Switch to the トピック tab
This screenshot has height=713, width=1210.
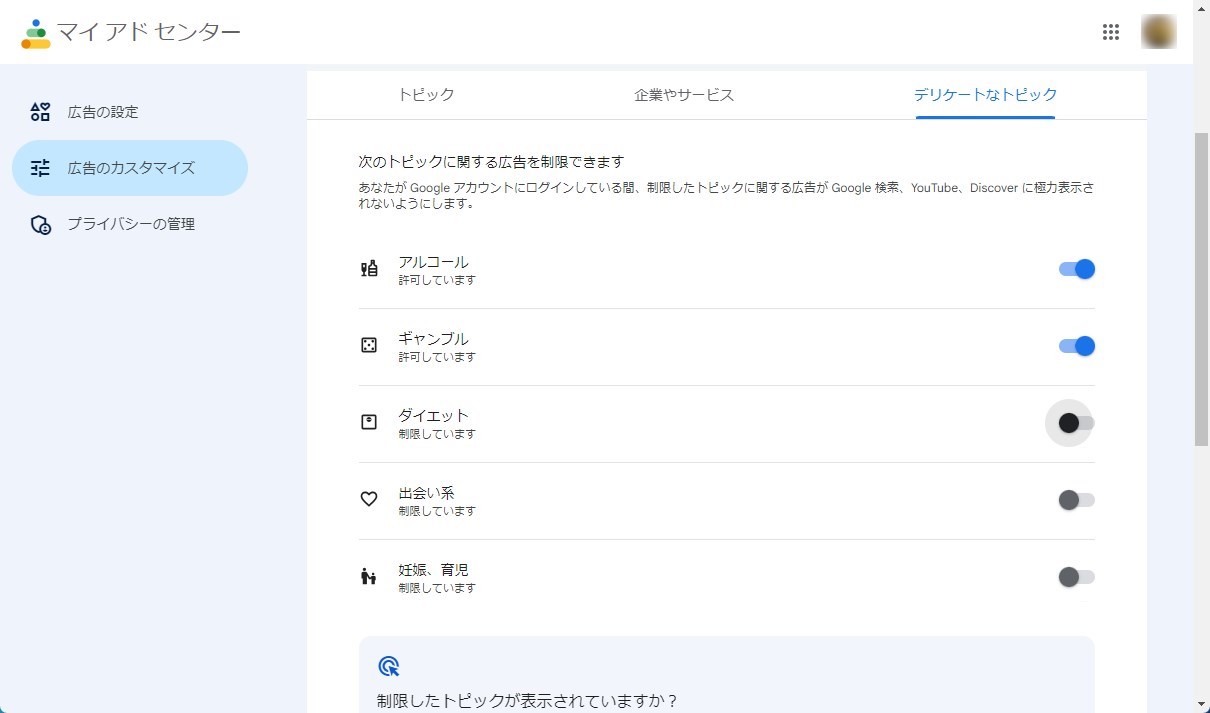(426, 95)
